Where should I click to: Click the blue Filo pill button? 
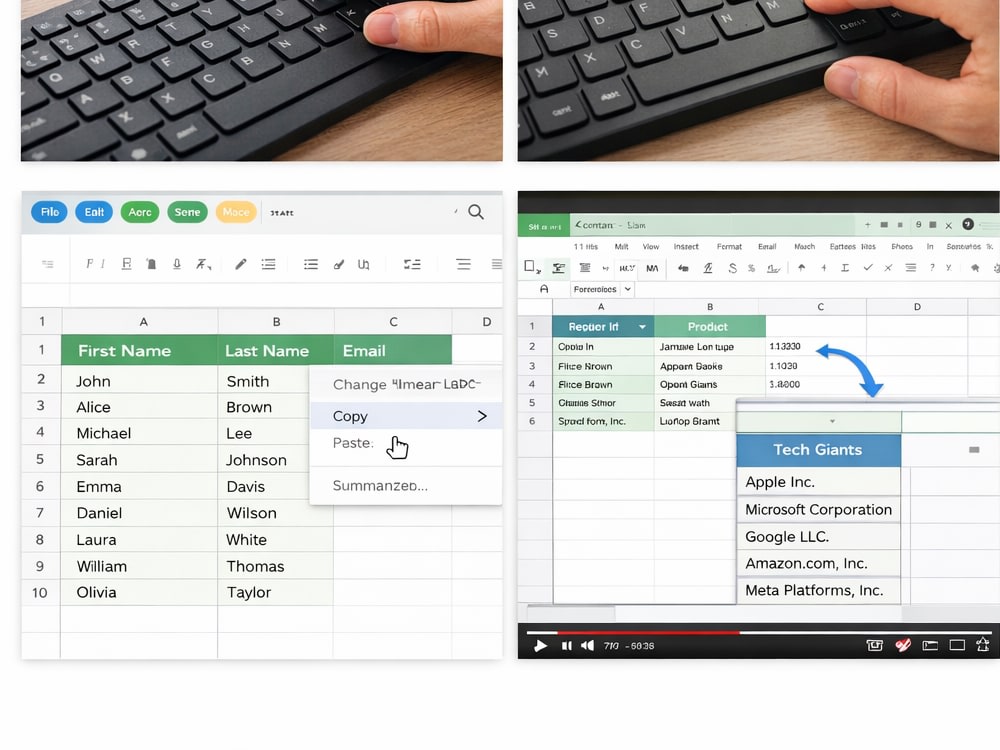pos(49,212)
